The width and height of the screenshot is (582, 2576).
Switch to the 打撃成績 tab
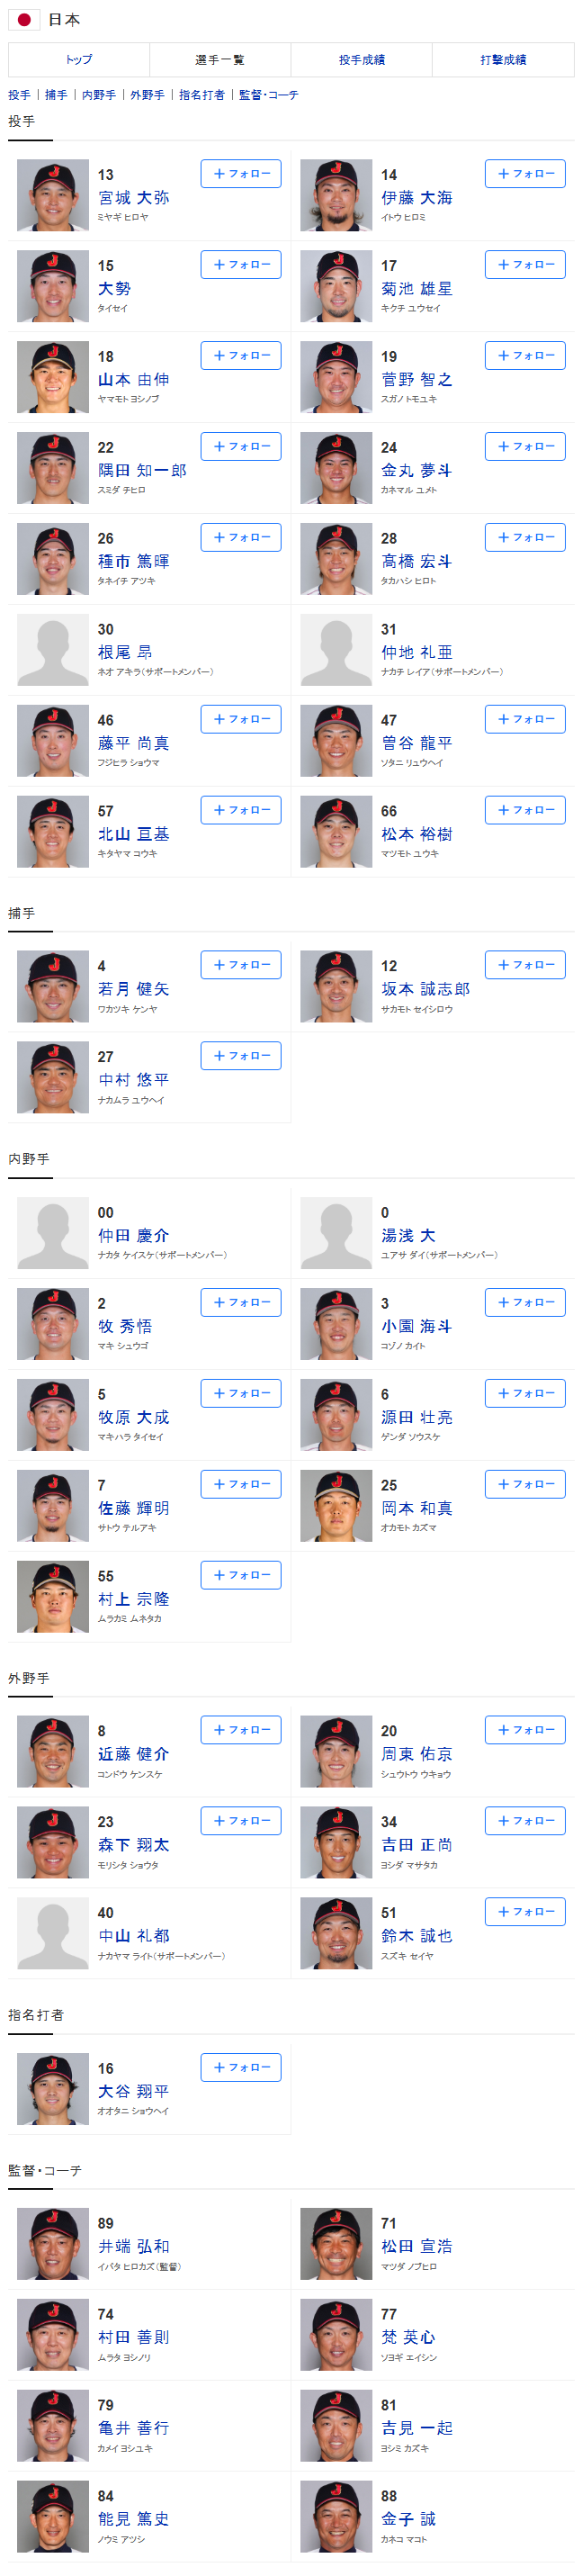tap(502, 60)
